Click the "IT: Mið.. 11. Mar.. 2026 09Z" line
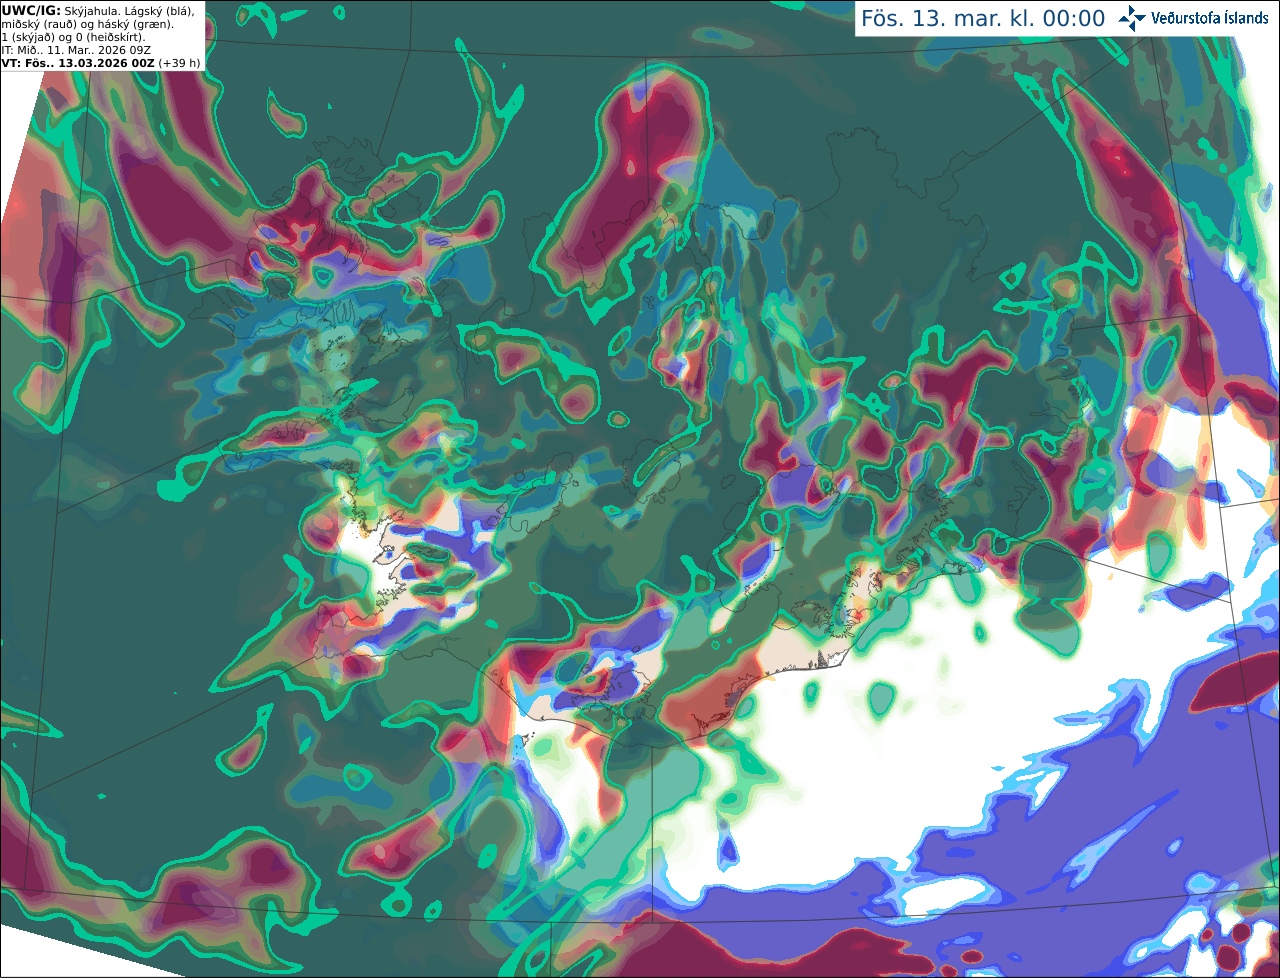This screenshot has height=978, width=1280. pos(76,50)
